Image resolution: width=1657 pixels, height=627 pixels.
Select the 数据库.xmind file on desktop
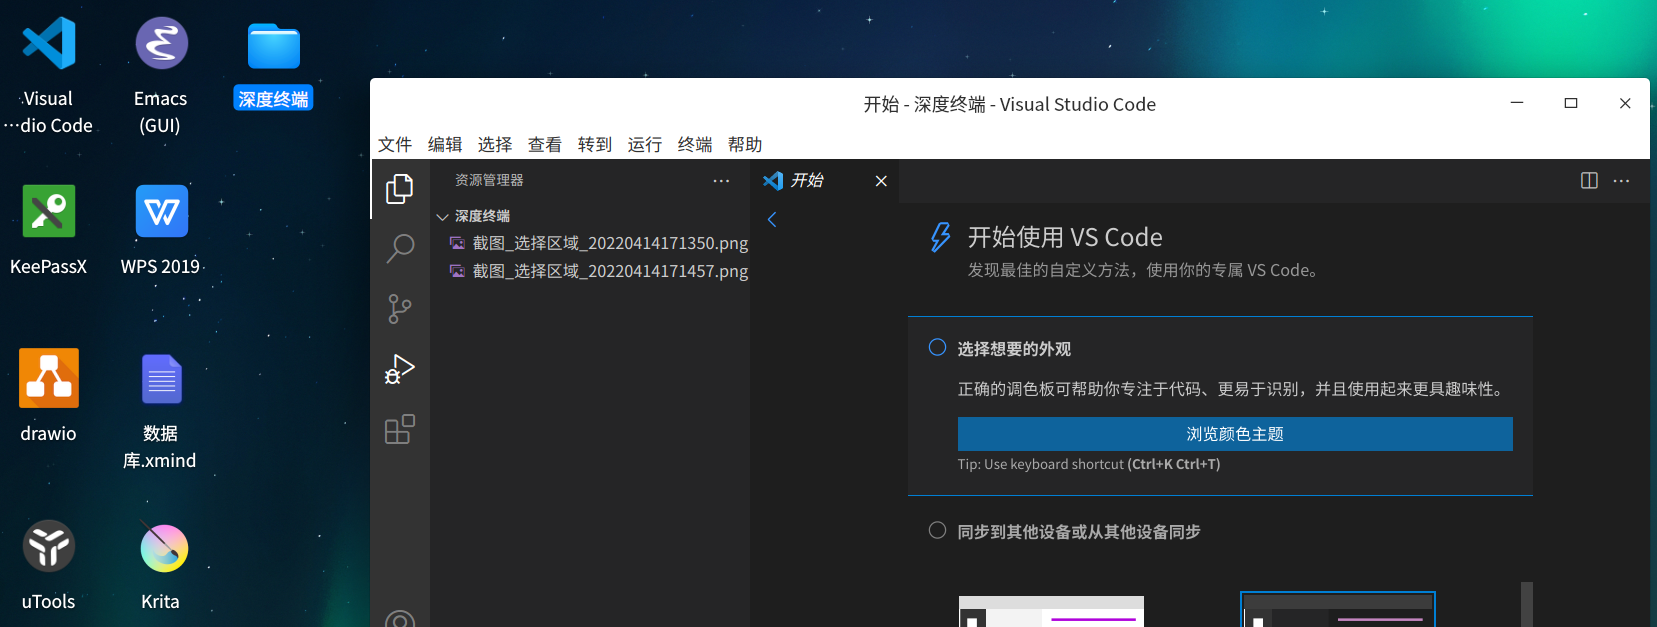point(161,379)
